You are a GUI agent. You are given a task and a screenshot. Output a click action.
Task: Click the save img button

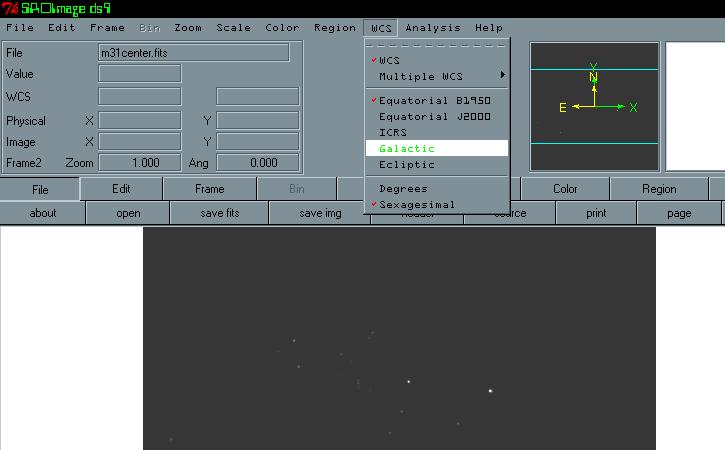(x=320, y=213)
